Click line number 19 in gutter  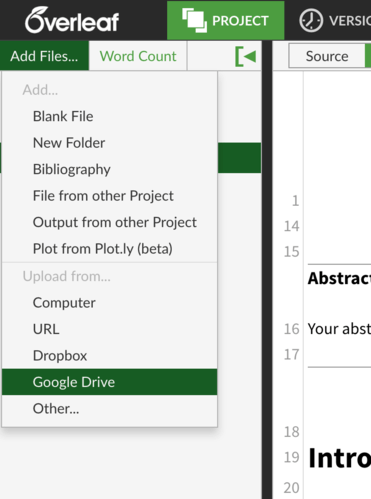point(291,457)
